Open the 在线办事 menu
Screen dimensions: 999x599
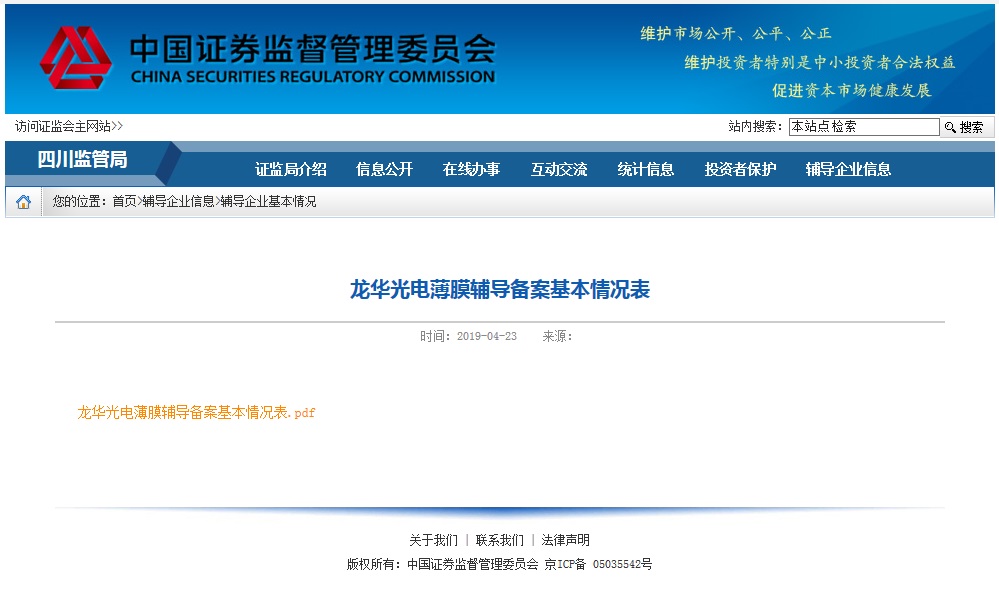click(471, 169)
